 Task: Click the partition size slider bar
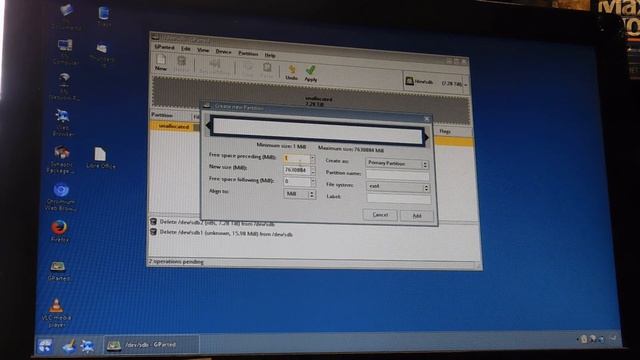tap(317, 131)
